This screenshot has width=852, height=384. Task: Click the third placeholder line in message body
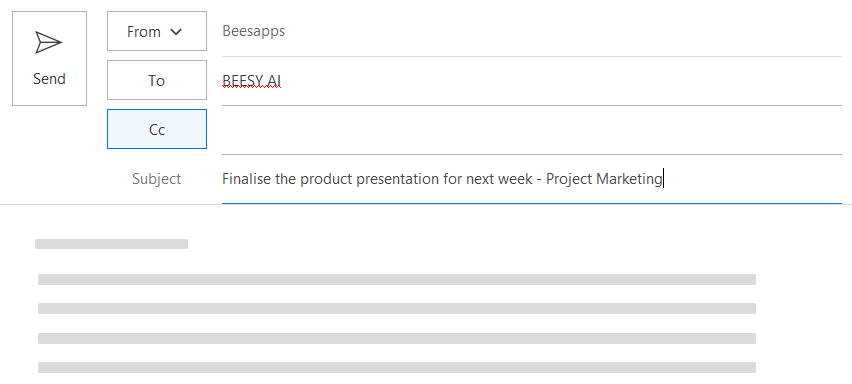[397, 309]
